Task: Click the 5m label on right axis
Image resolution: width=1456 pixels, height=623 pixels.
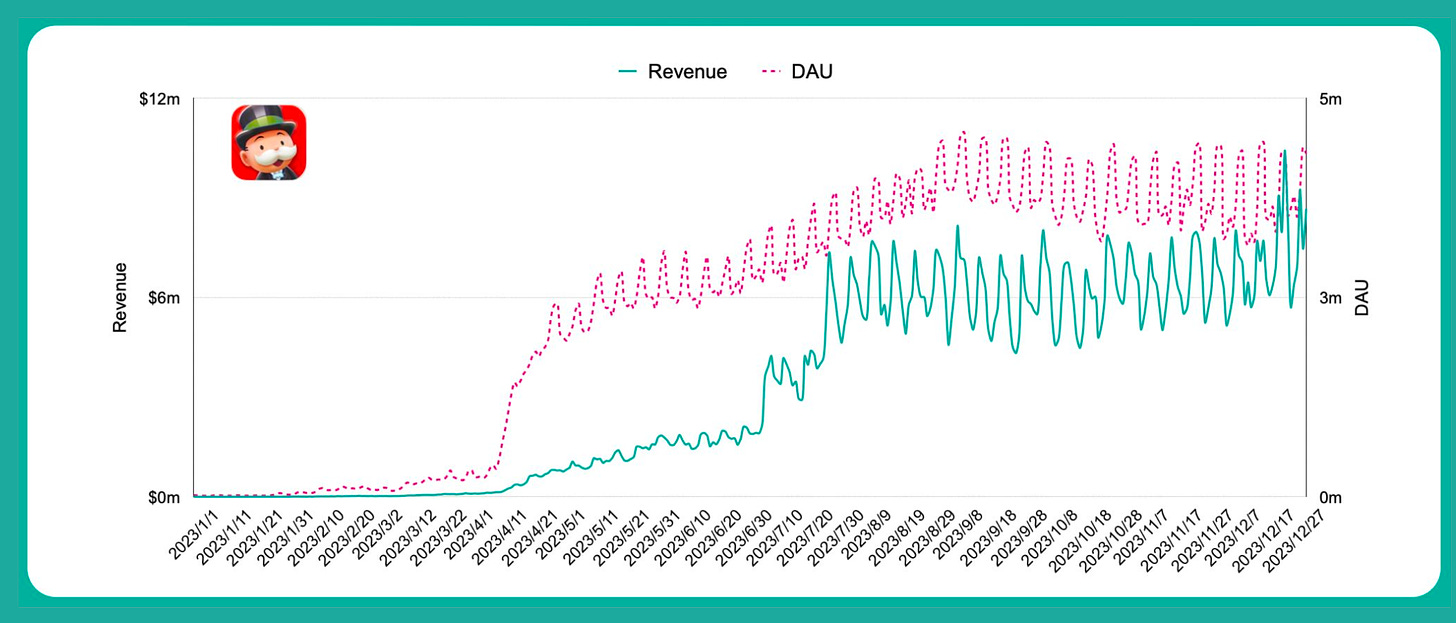Action: click(1330, 99)
